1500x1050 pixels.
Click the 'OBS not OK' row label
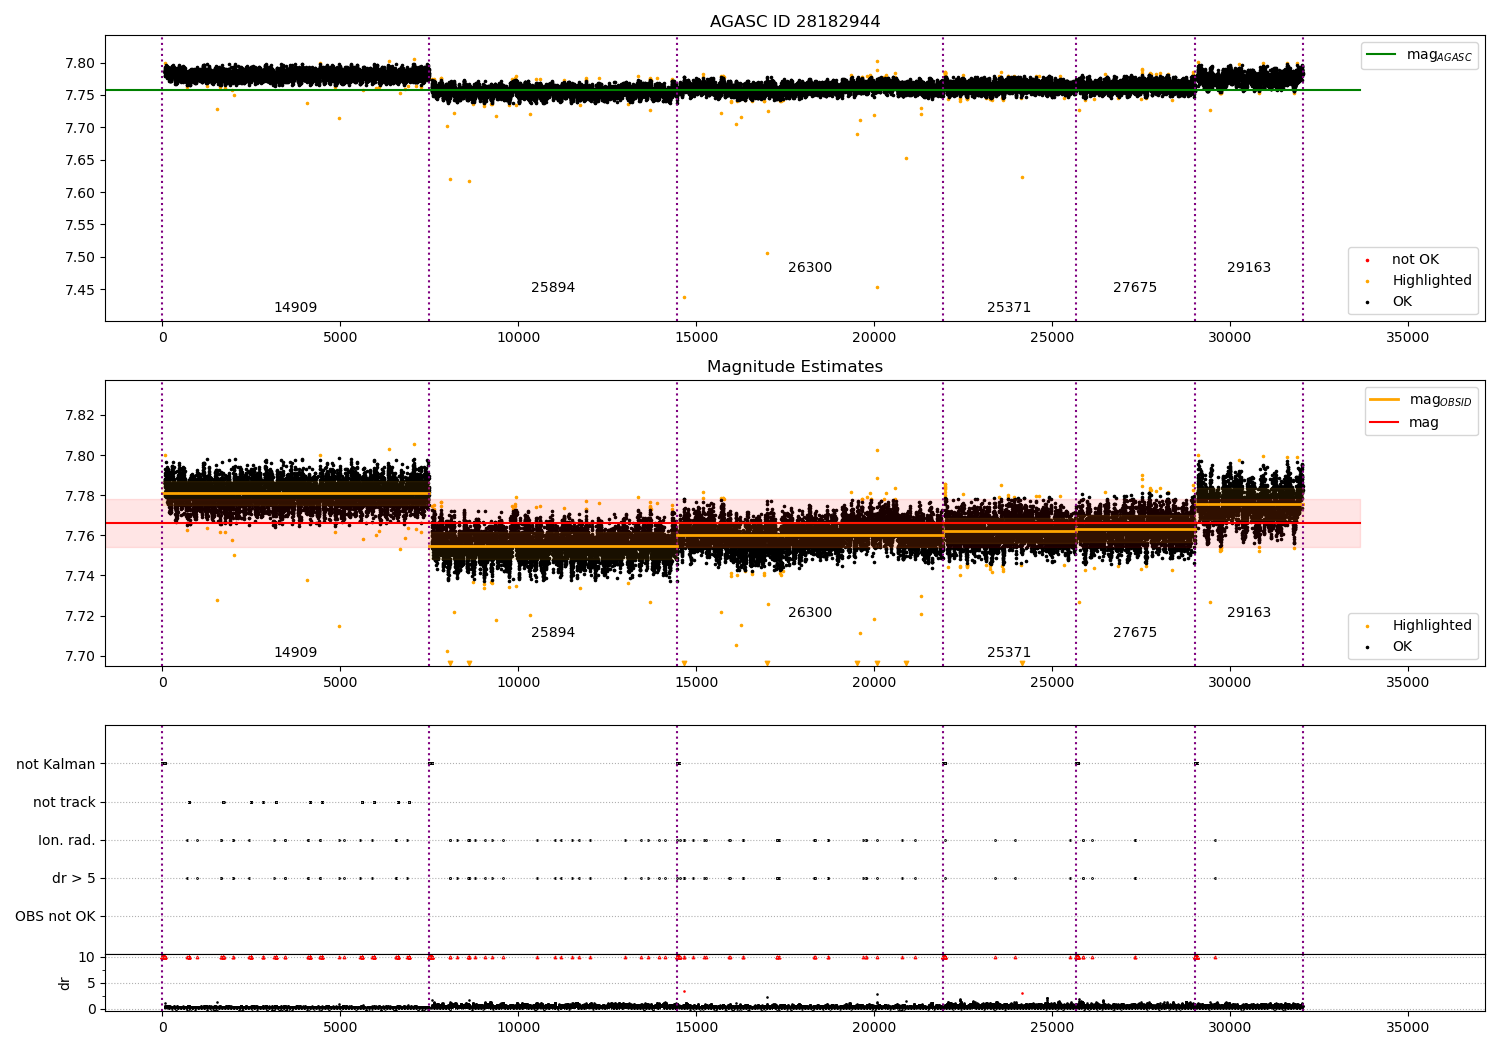pos(56,916)
